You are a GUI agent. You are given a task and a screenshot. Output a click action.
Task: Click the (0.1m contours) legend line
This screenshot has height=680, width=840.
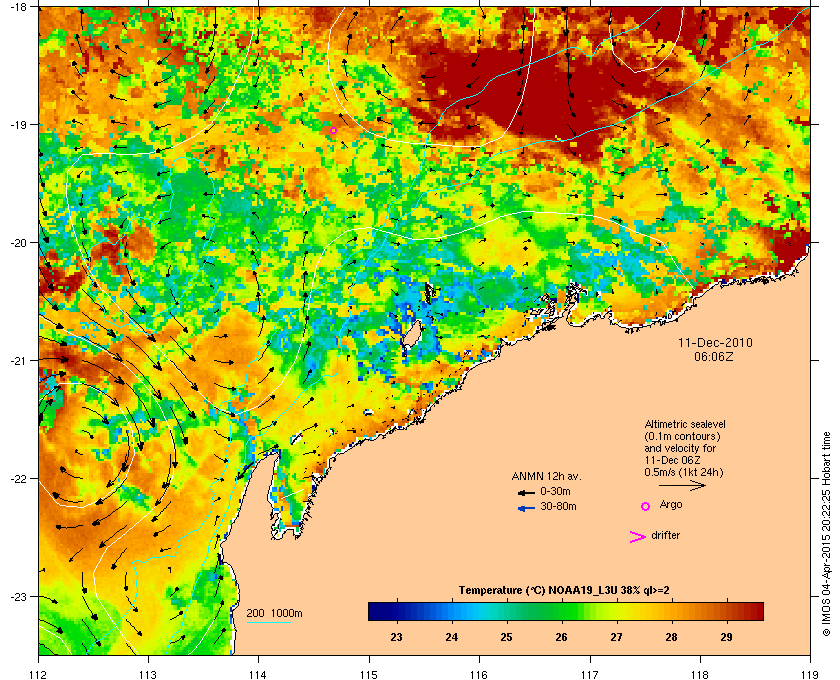point(682,436)
